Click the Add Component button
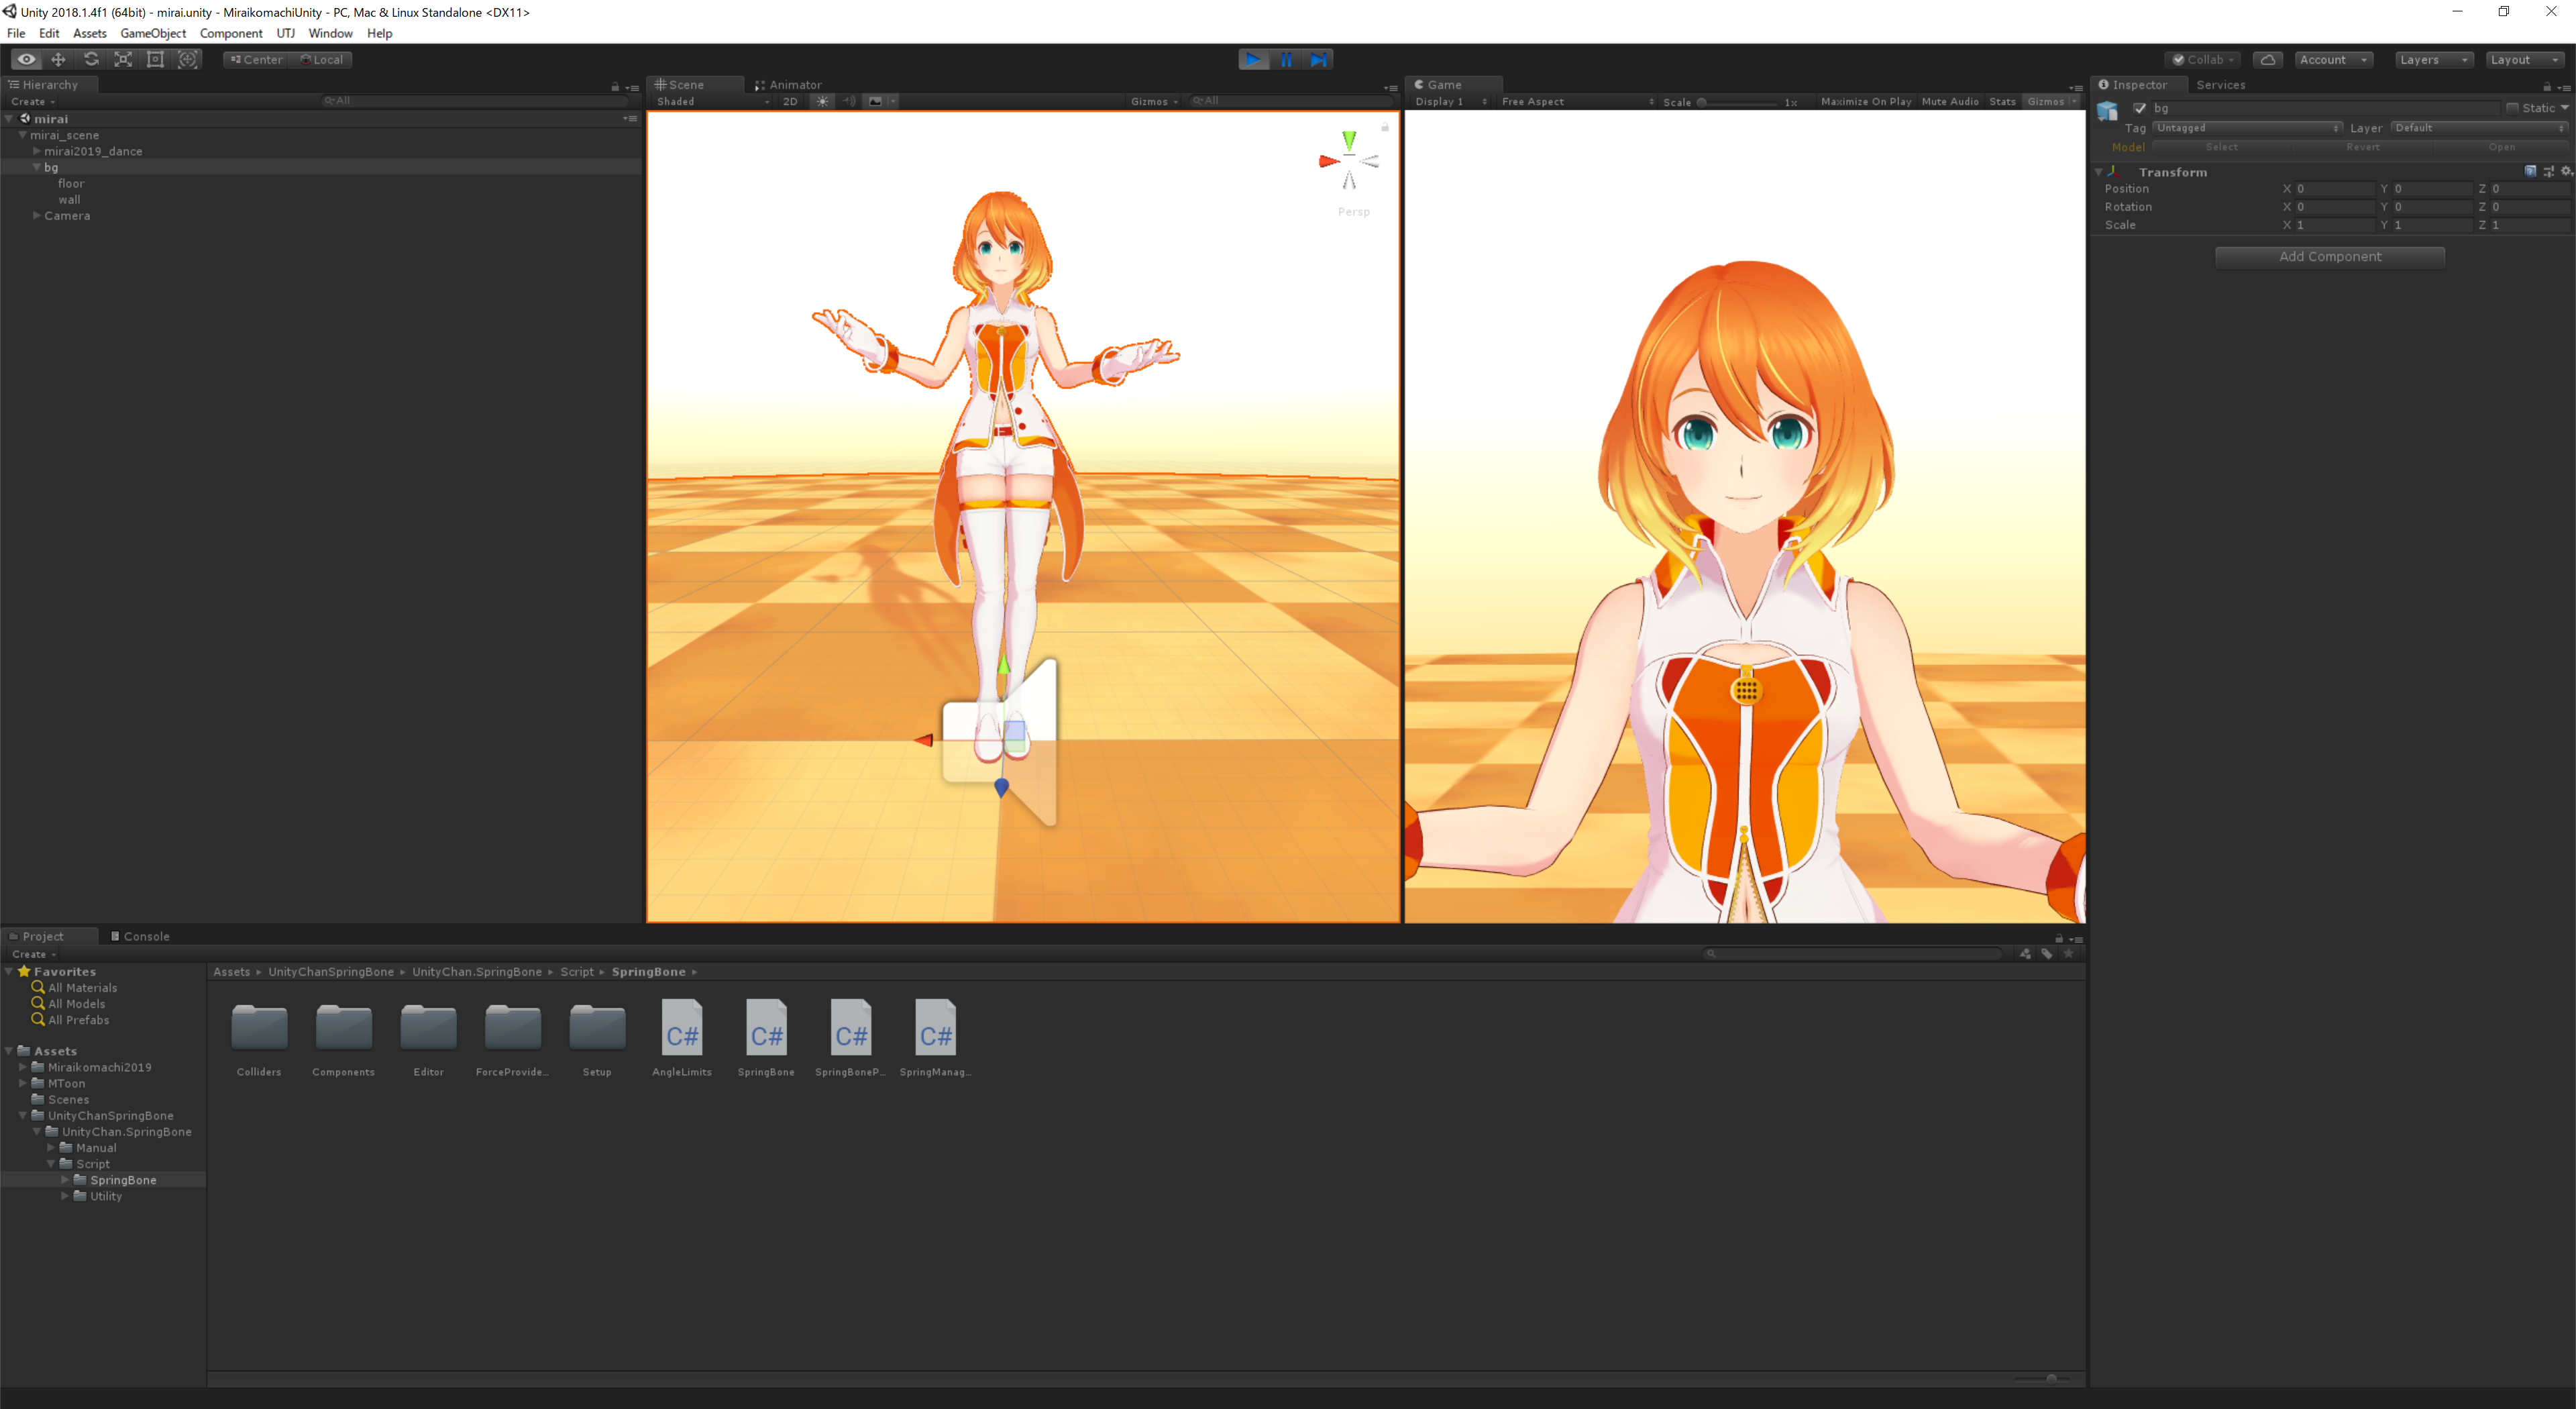2576x1409 pixels. pos(2330,257)
